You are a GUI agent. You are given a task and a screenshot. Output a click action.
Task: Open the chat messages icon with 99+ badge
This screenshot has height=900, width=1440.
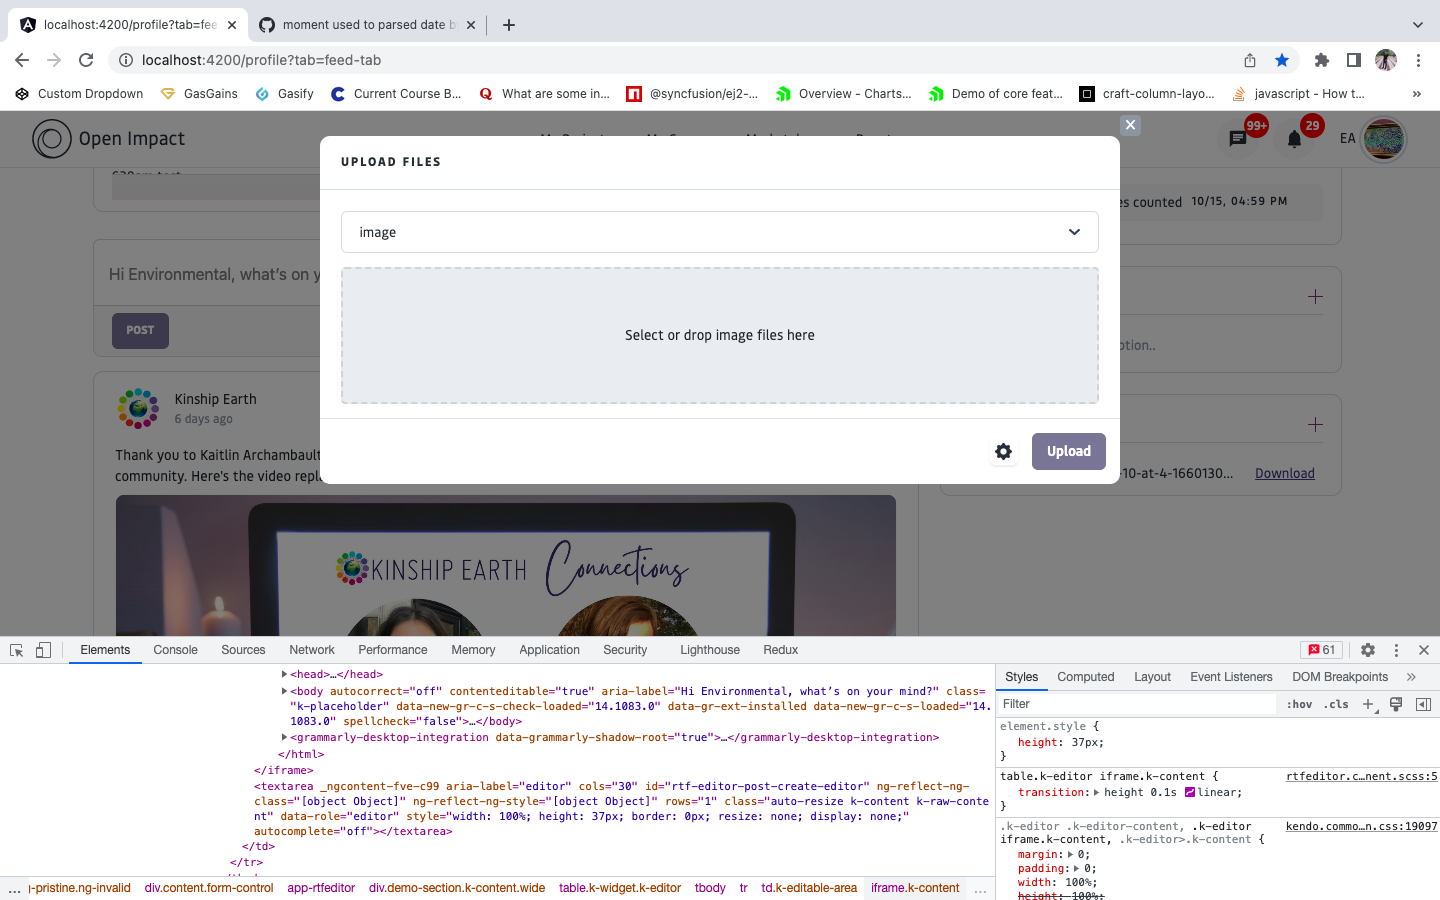[1238, 139]
